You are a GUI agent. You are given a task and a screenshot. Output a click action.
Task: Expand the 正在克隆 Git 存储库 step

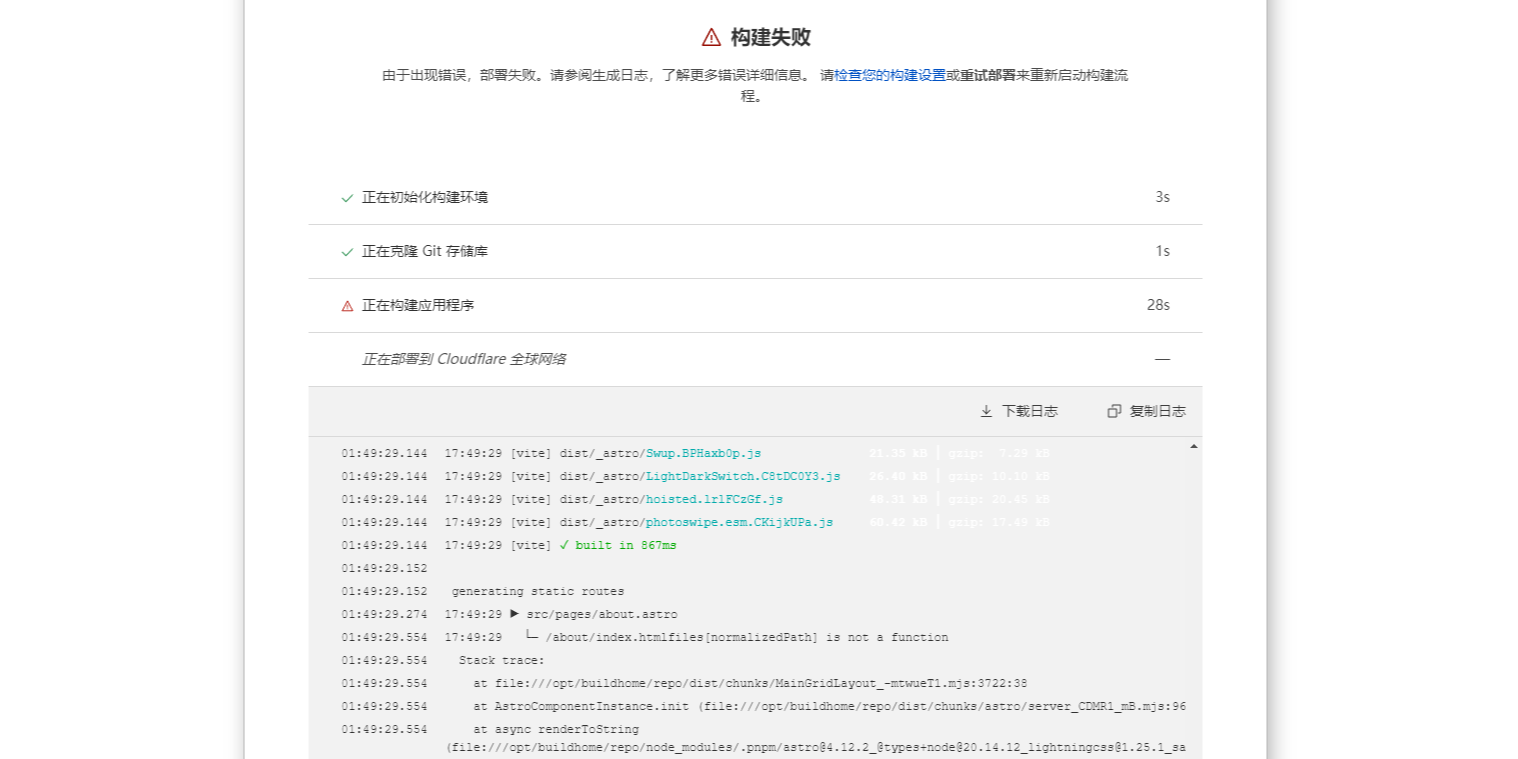coord(755,252)
